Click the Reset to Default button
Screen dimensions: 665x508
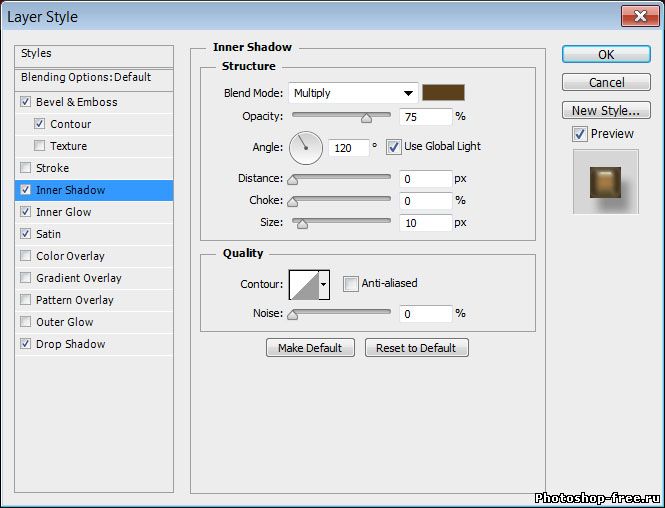pos(416,348)
